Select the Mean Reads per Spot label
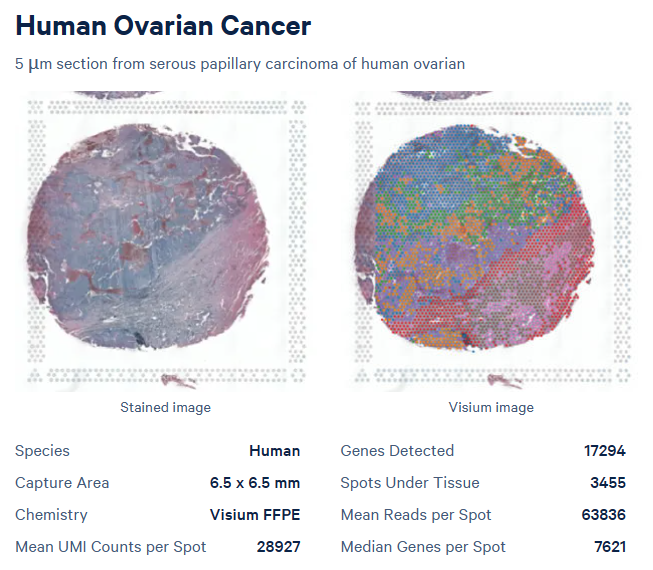This screenshot has width=653, height=570. [x=416, y=515]
